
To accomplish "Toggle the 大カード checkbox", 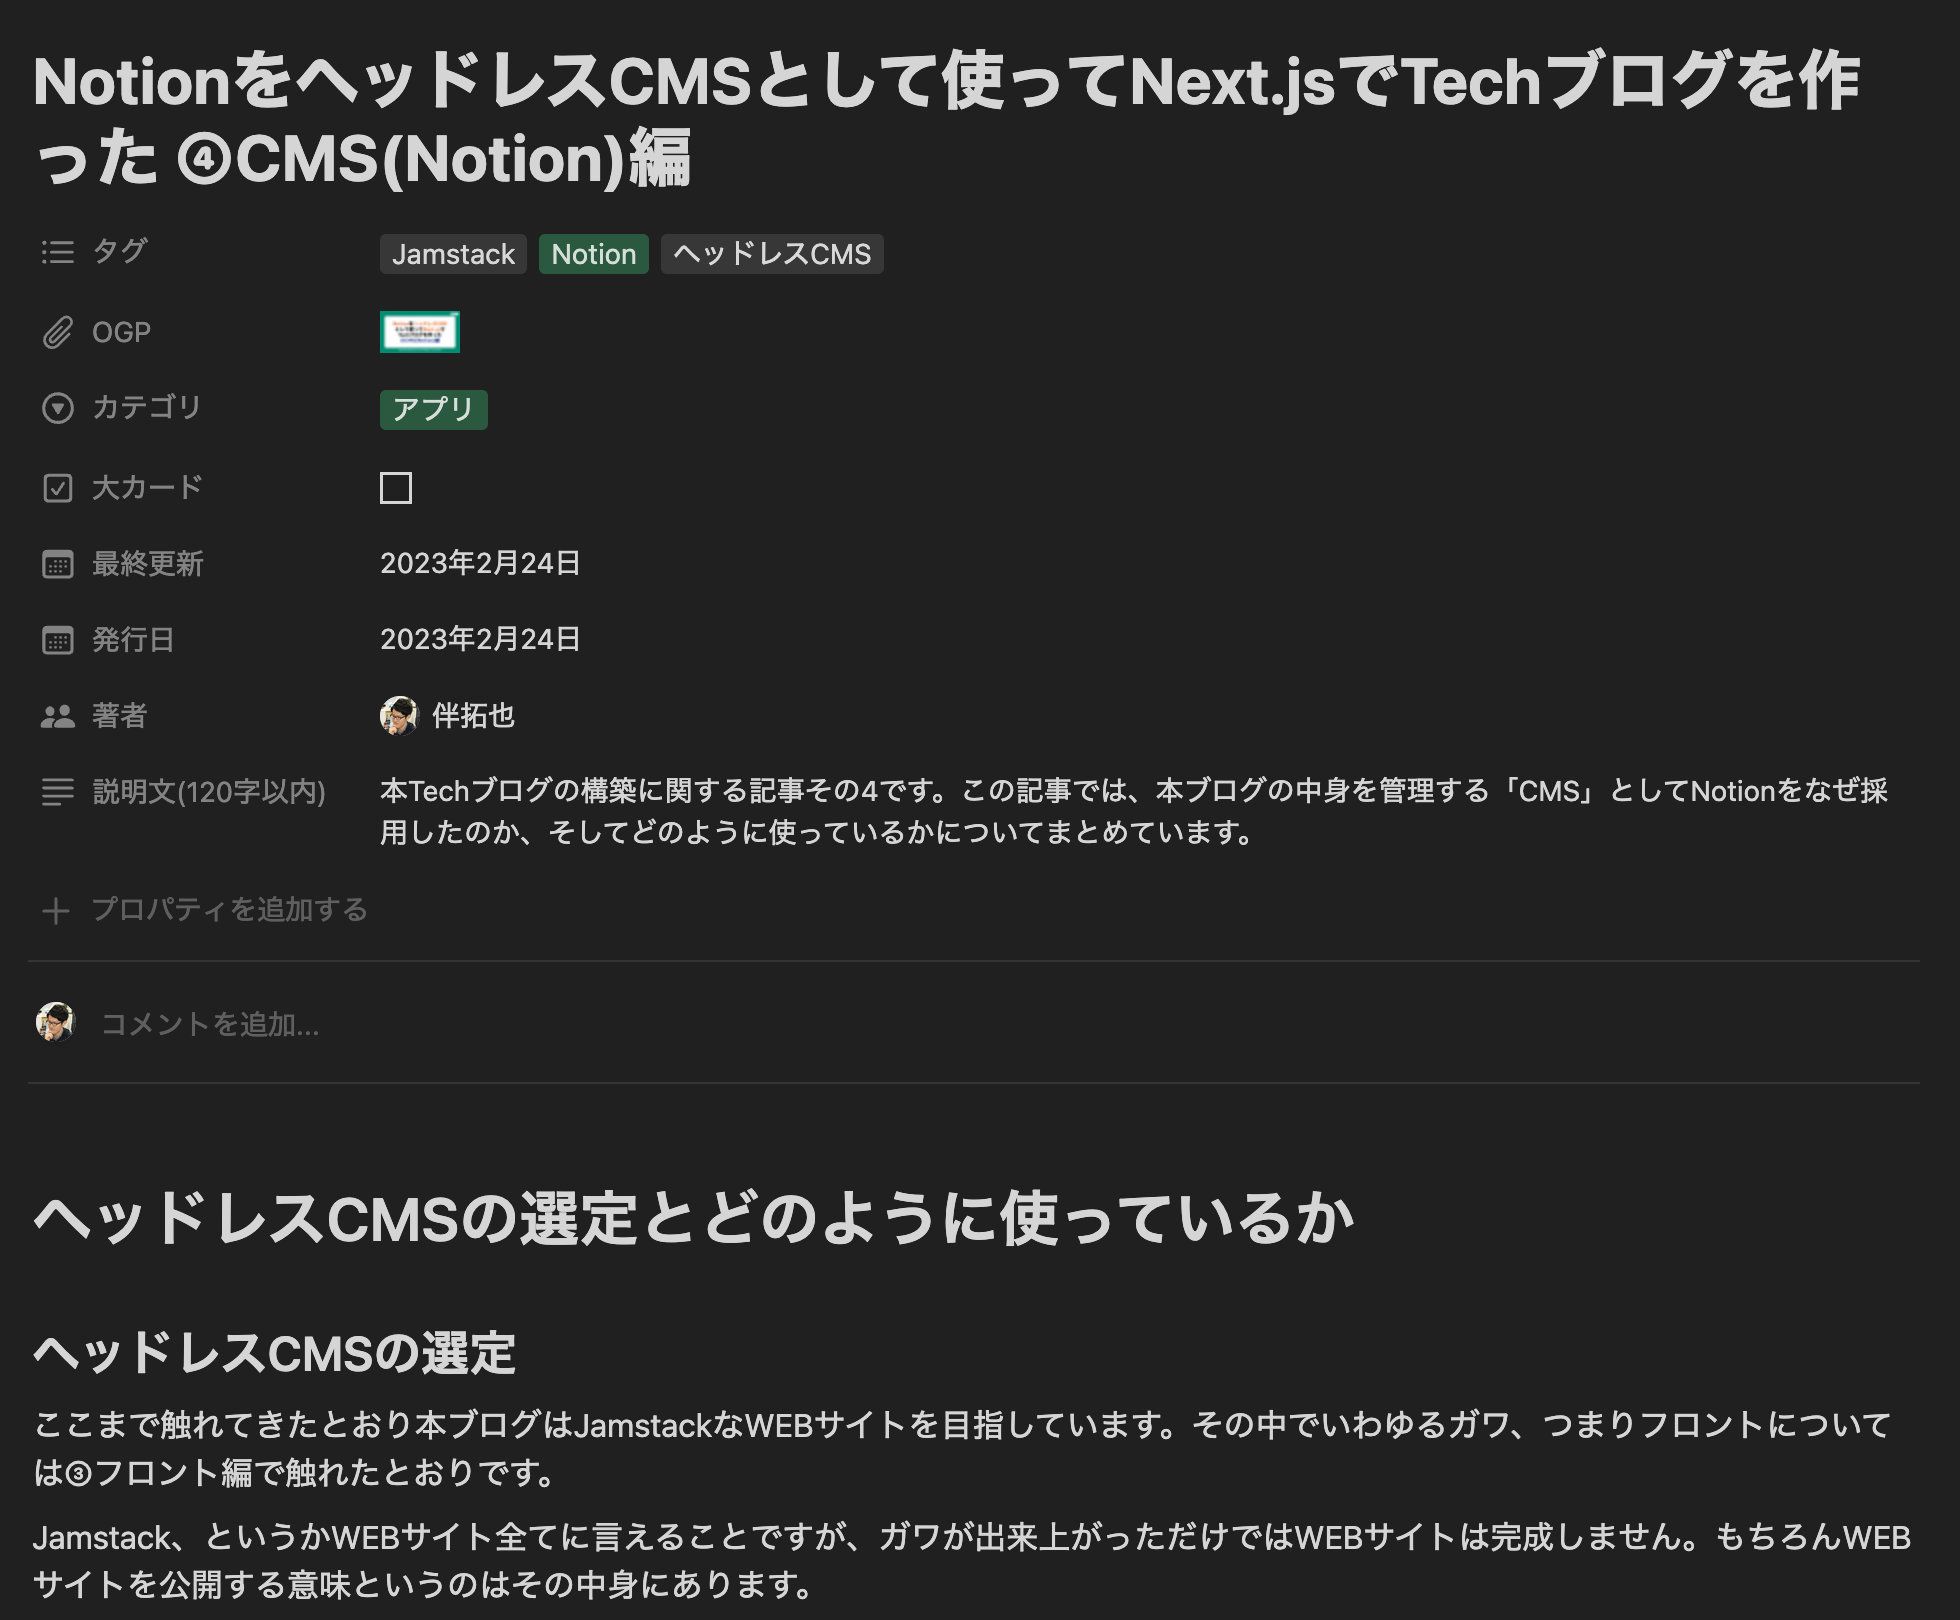I will point(396,488).
